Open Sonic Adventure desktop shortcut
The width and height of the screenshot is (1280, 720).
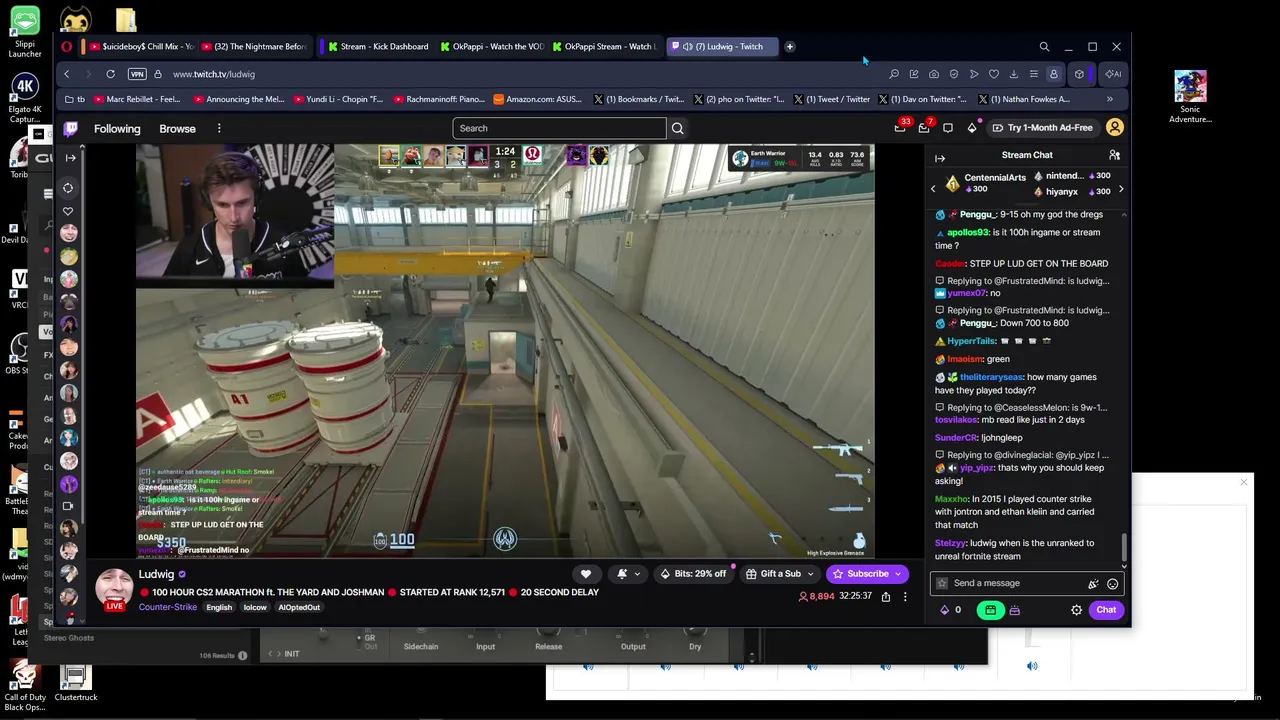1190,98
